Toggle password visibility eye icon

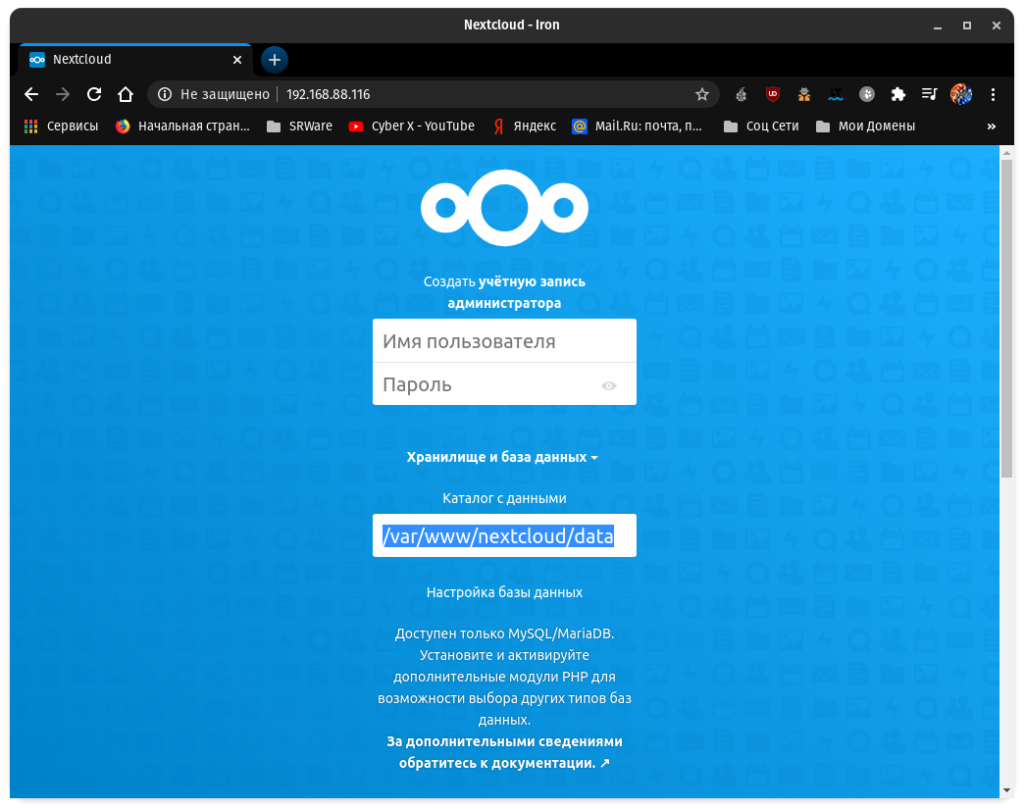point(609,385)
